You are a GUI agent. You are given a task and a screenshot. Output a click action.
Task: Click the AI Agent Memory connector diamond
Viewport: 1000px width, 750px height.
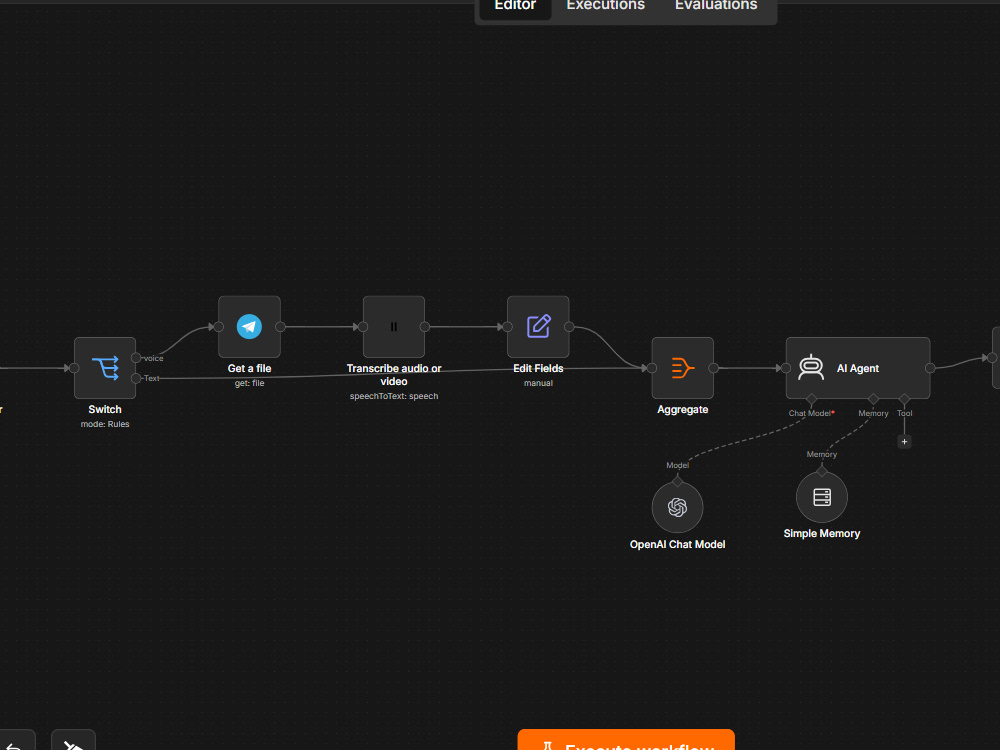pyautogui.click(x=873, y=399)
